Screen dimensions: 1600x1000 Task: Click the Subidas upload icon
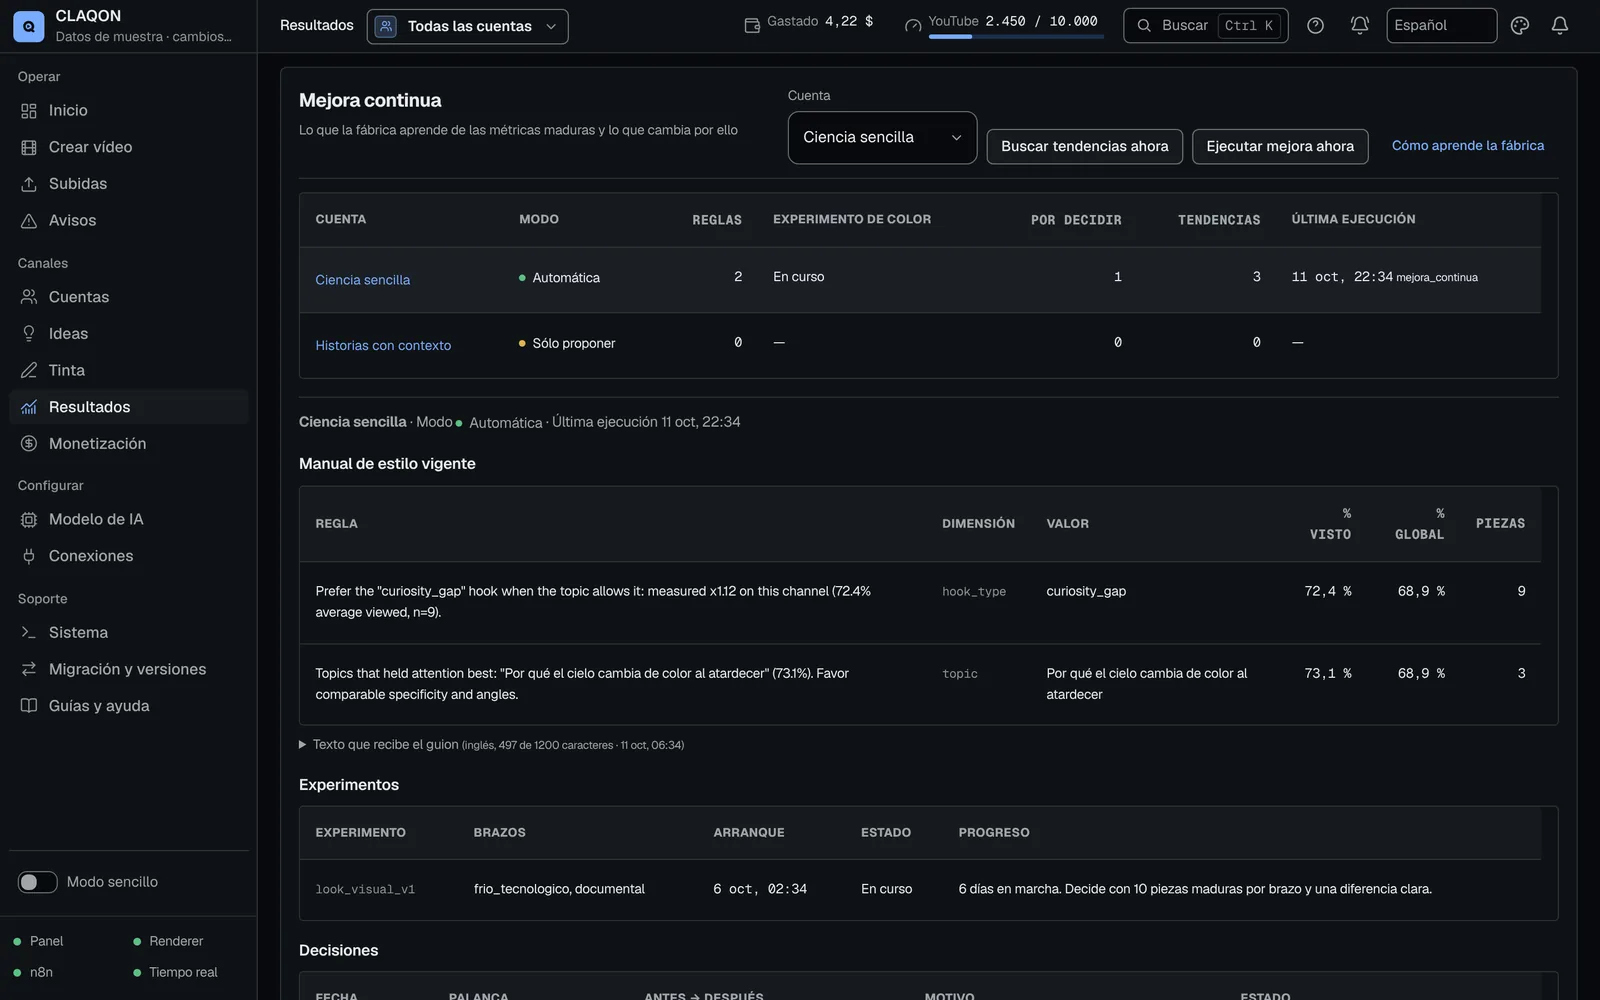tap(29, 184)
